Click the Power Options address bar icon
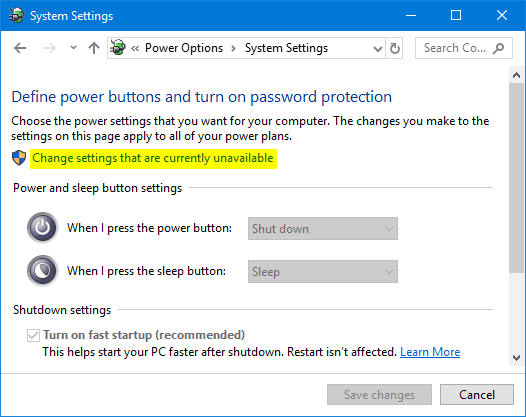This screenshot has width=526, height=417. point(118,47)
